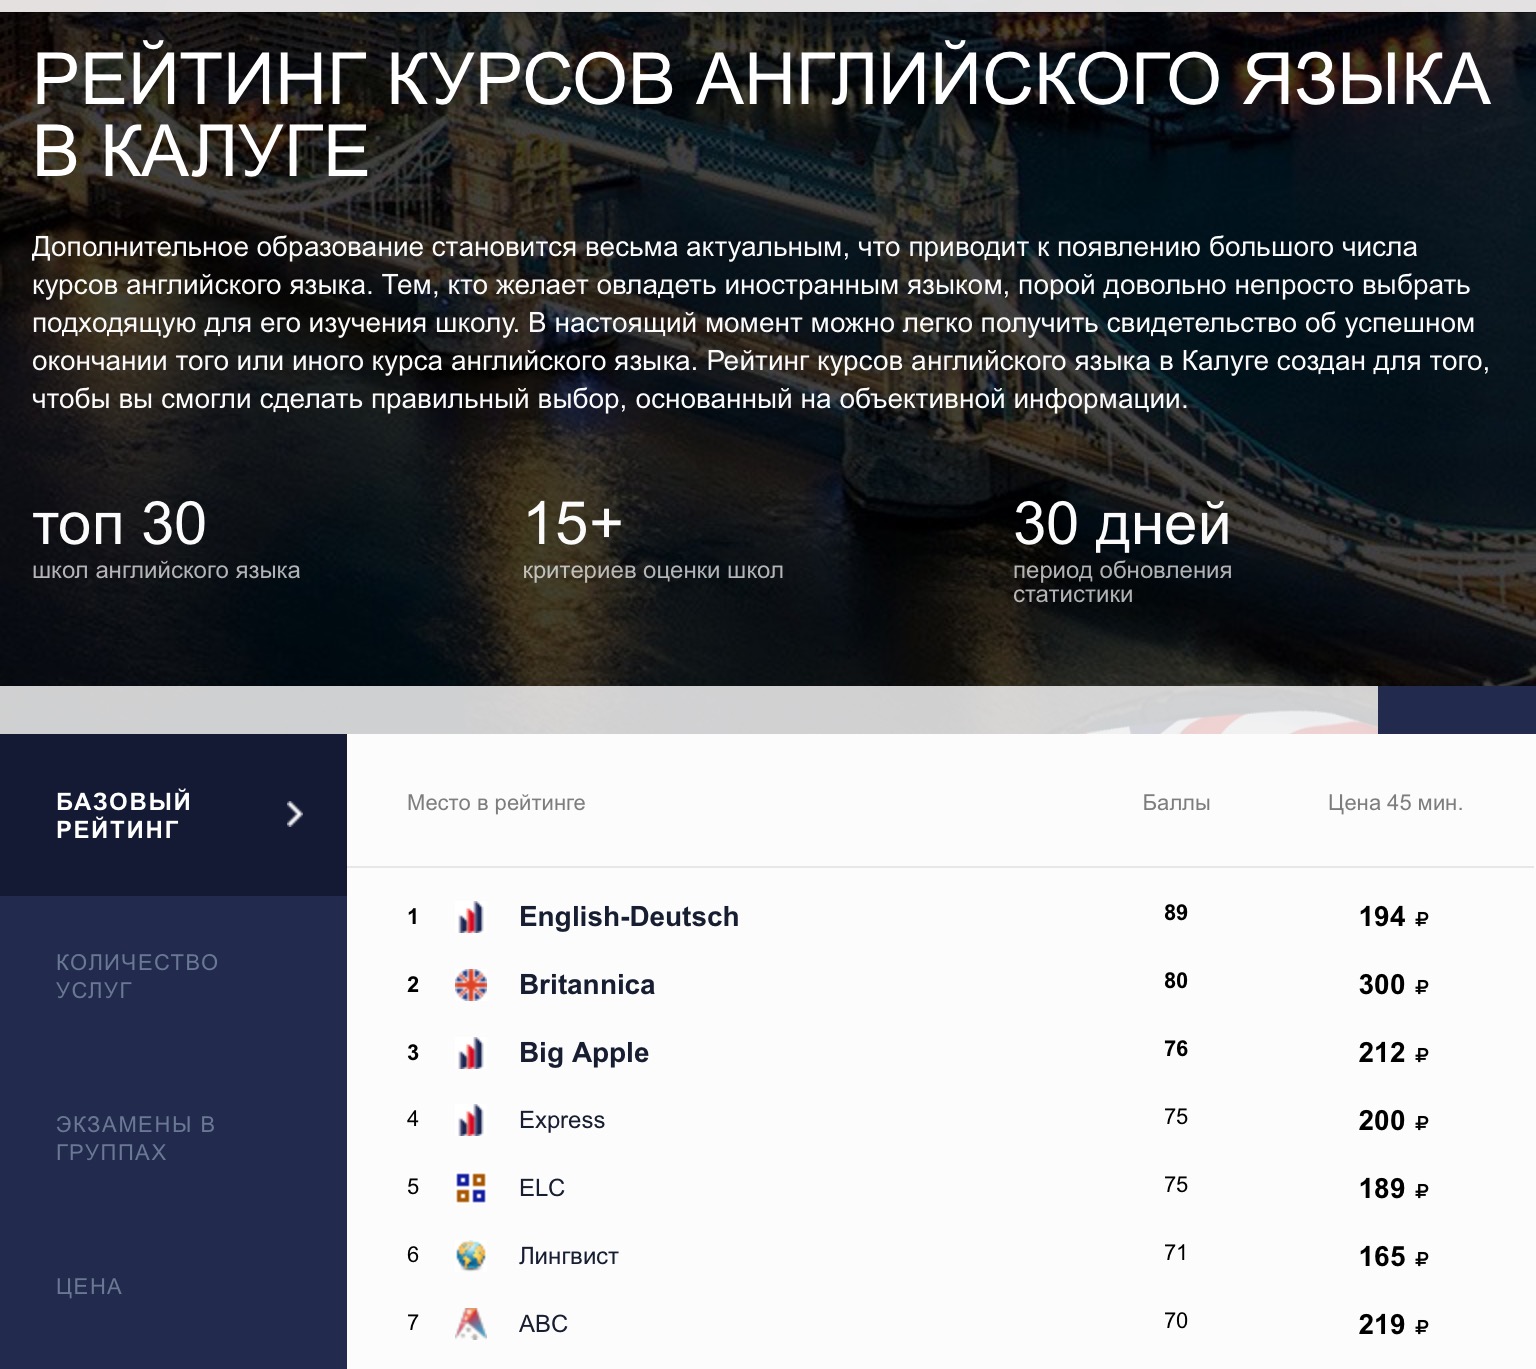Click the Баллы column header

[1176, 803]
